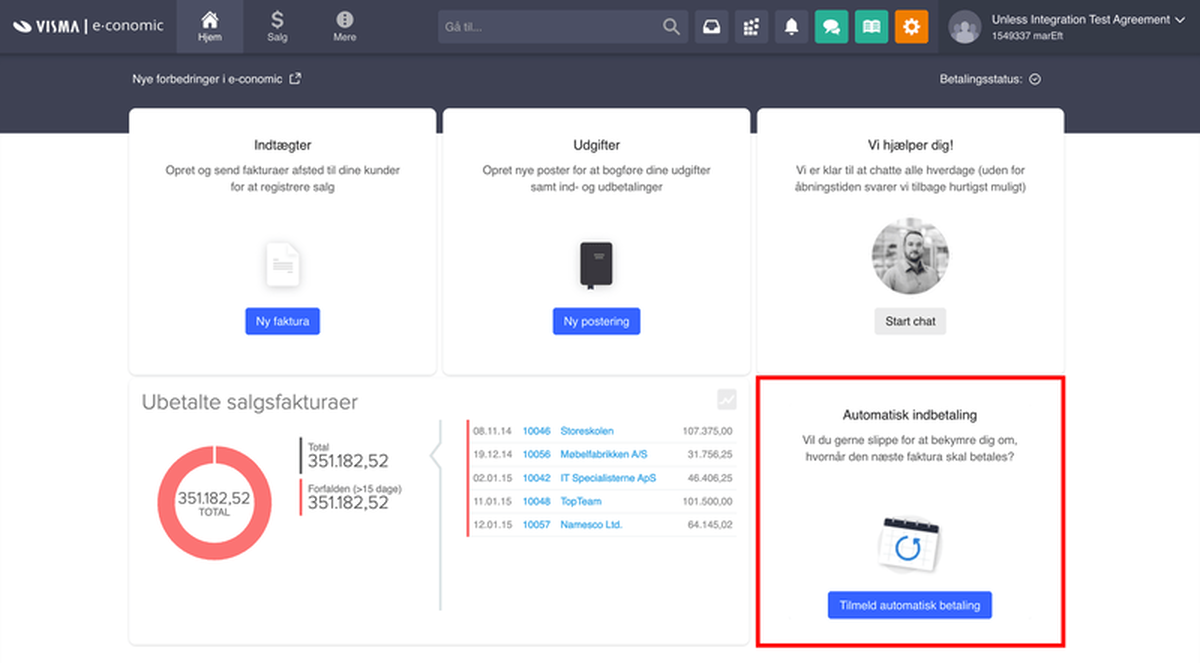
Task: Click the 'Ny postering' button
Action: coord(596,321)
